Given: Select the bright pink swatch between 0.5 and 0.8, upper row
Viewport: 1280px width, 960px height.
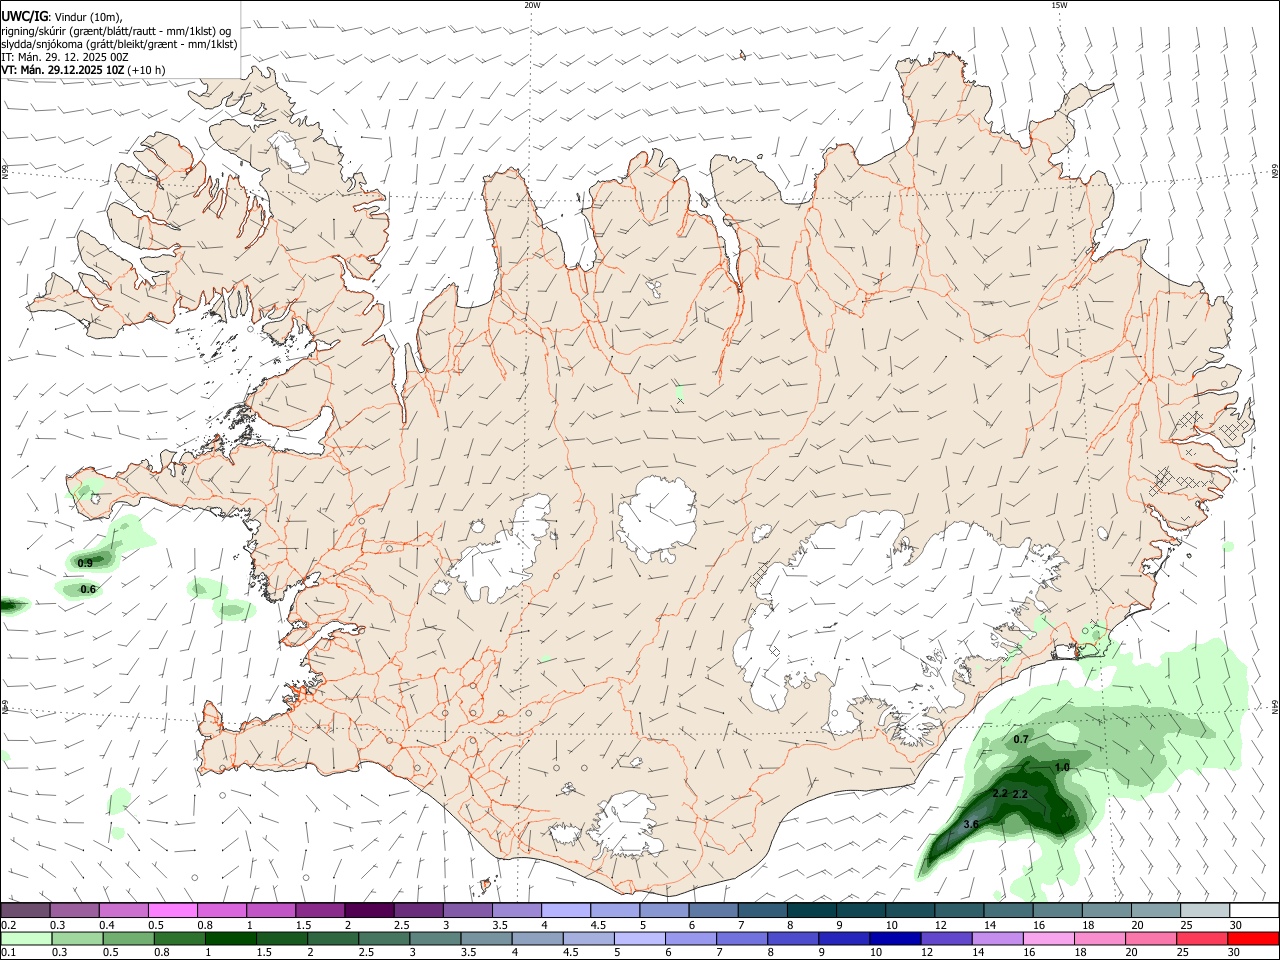Looking at the screenshot, I should click(172, 911).
